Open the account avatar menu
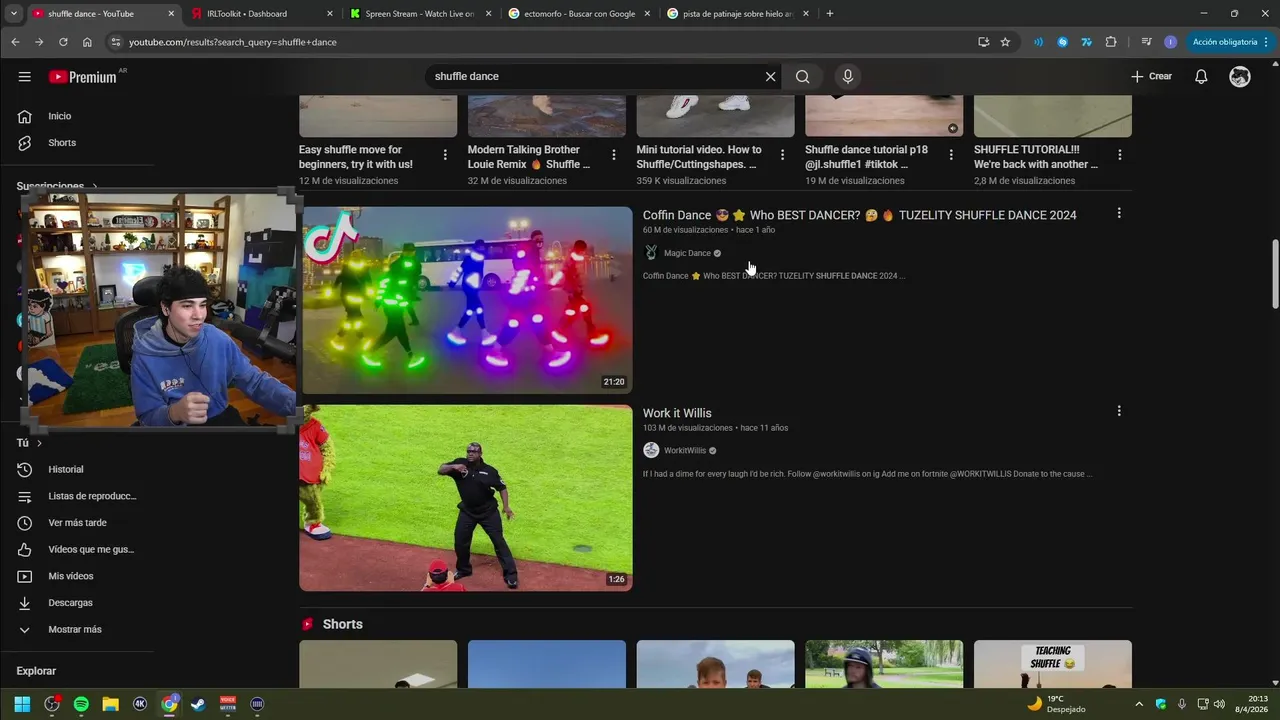Viewport: 1280px width, 720px height. click(1240, 77)
